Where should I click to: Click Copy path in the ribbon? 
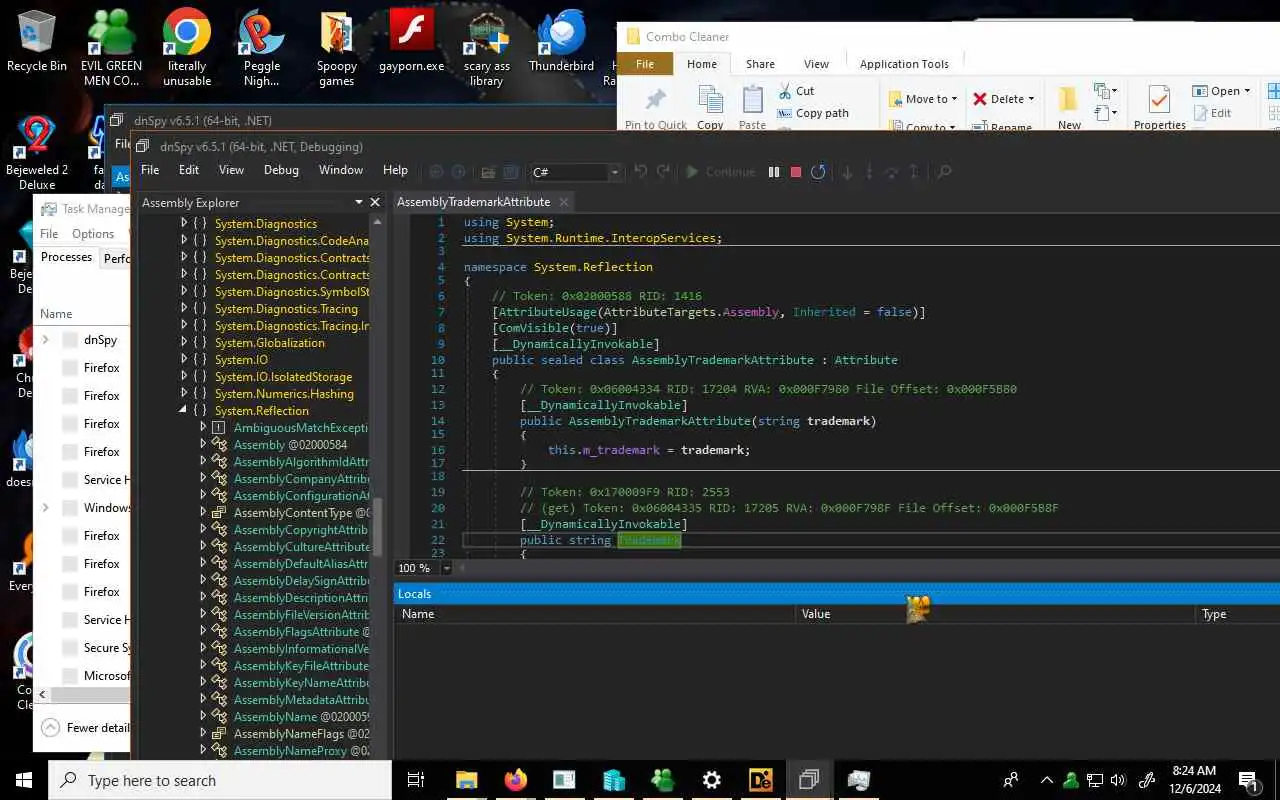[x=813, y=113]
